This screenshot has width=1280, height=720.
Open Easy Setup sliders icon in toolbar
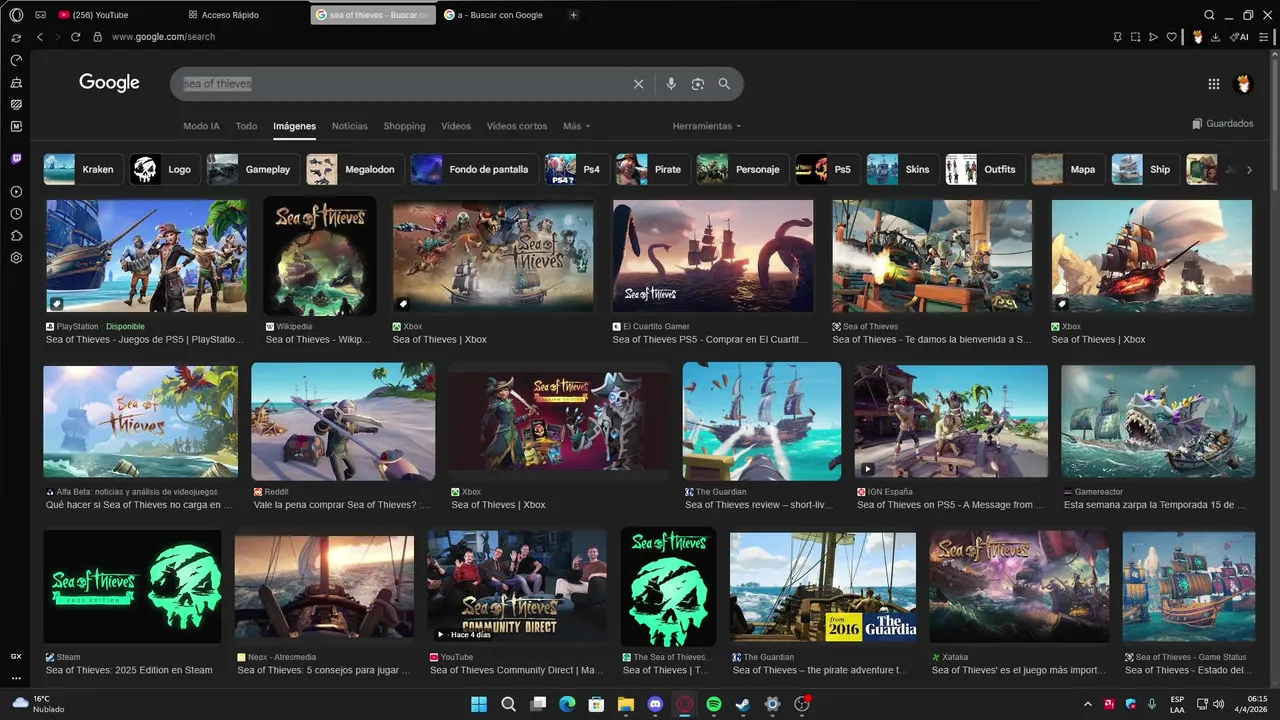point(1265,37)
